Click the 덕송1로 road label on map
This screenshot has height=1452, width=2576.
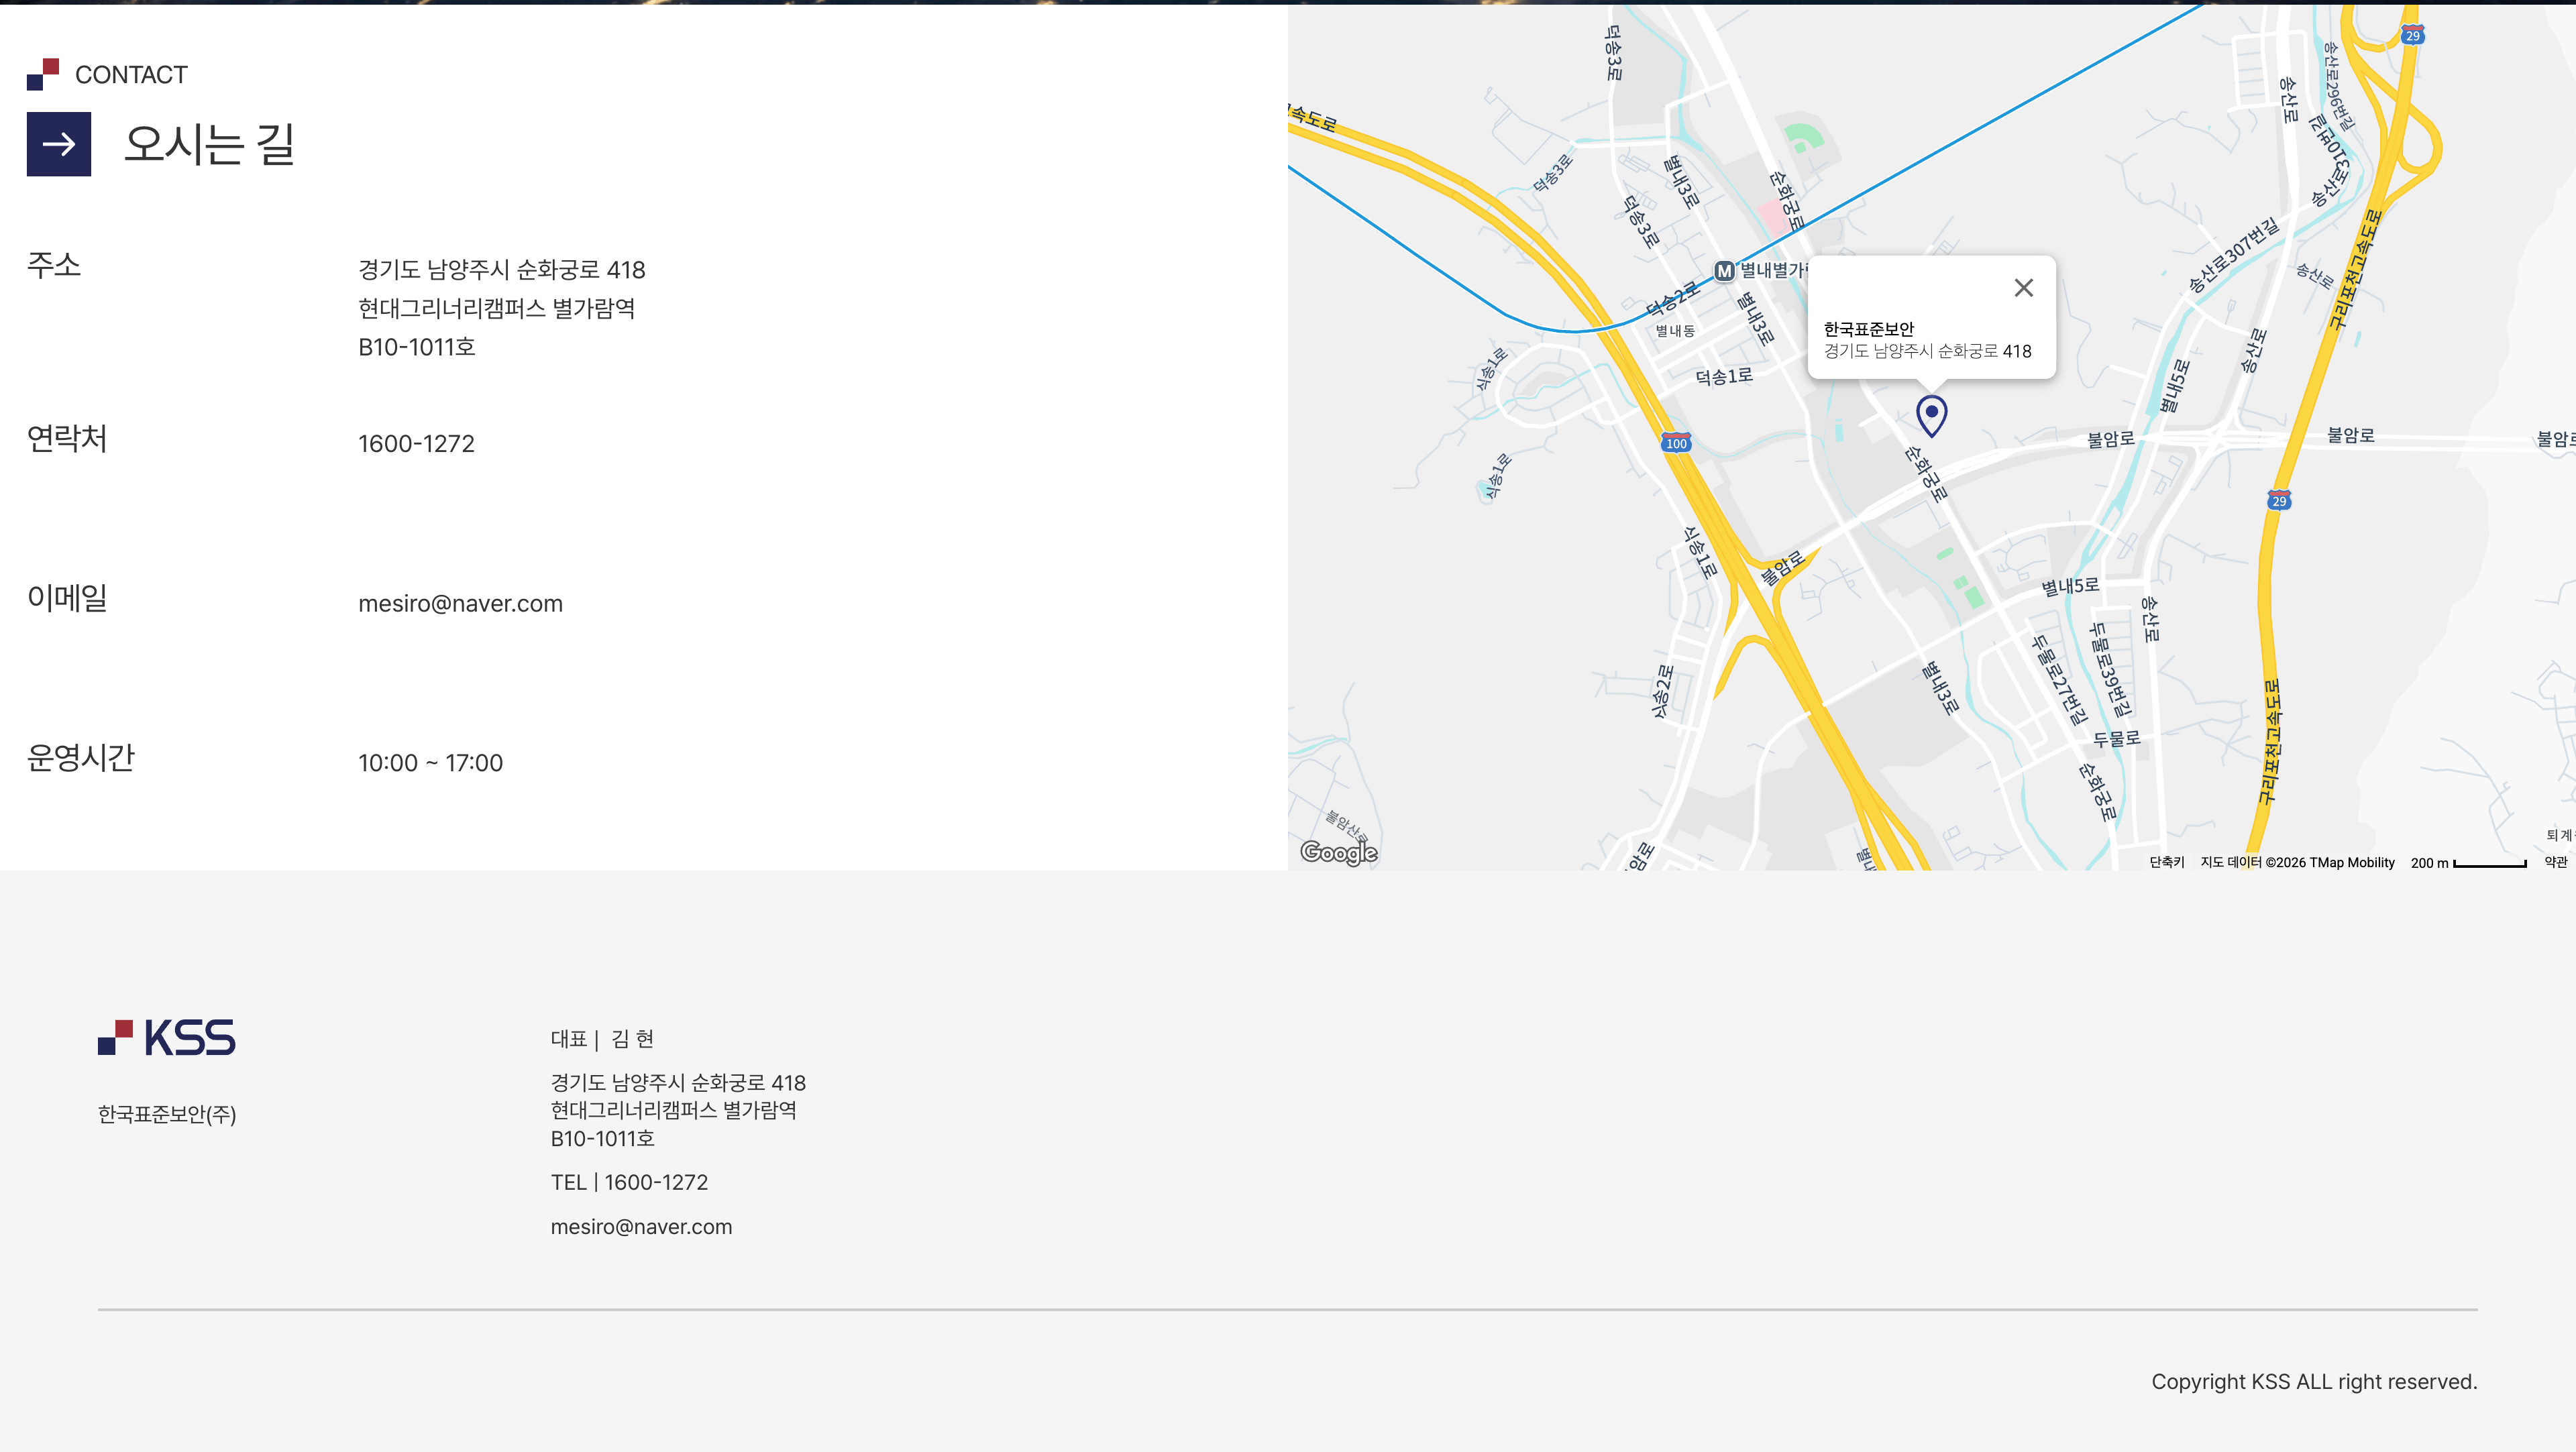coord(1724,376)
